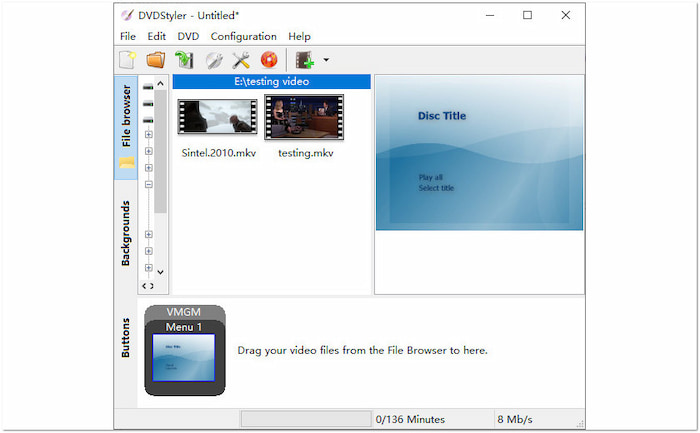Click the Sintel.2010.mkv file name

click(x=219, y=153)
